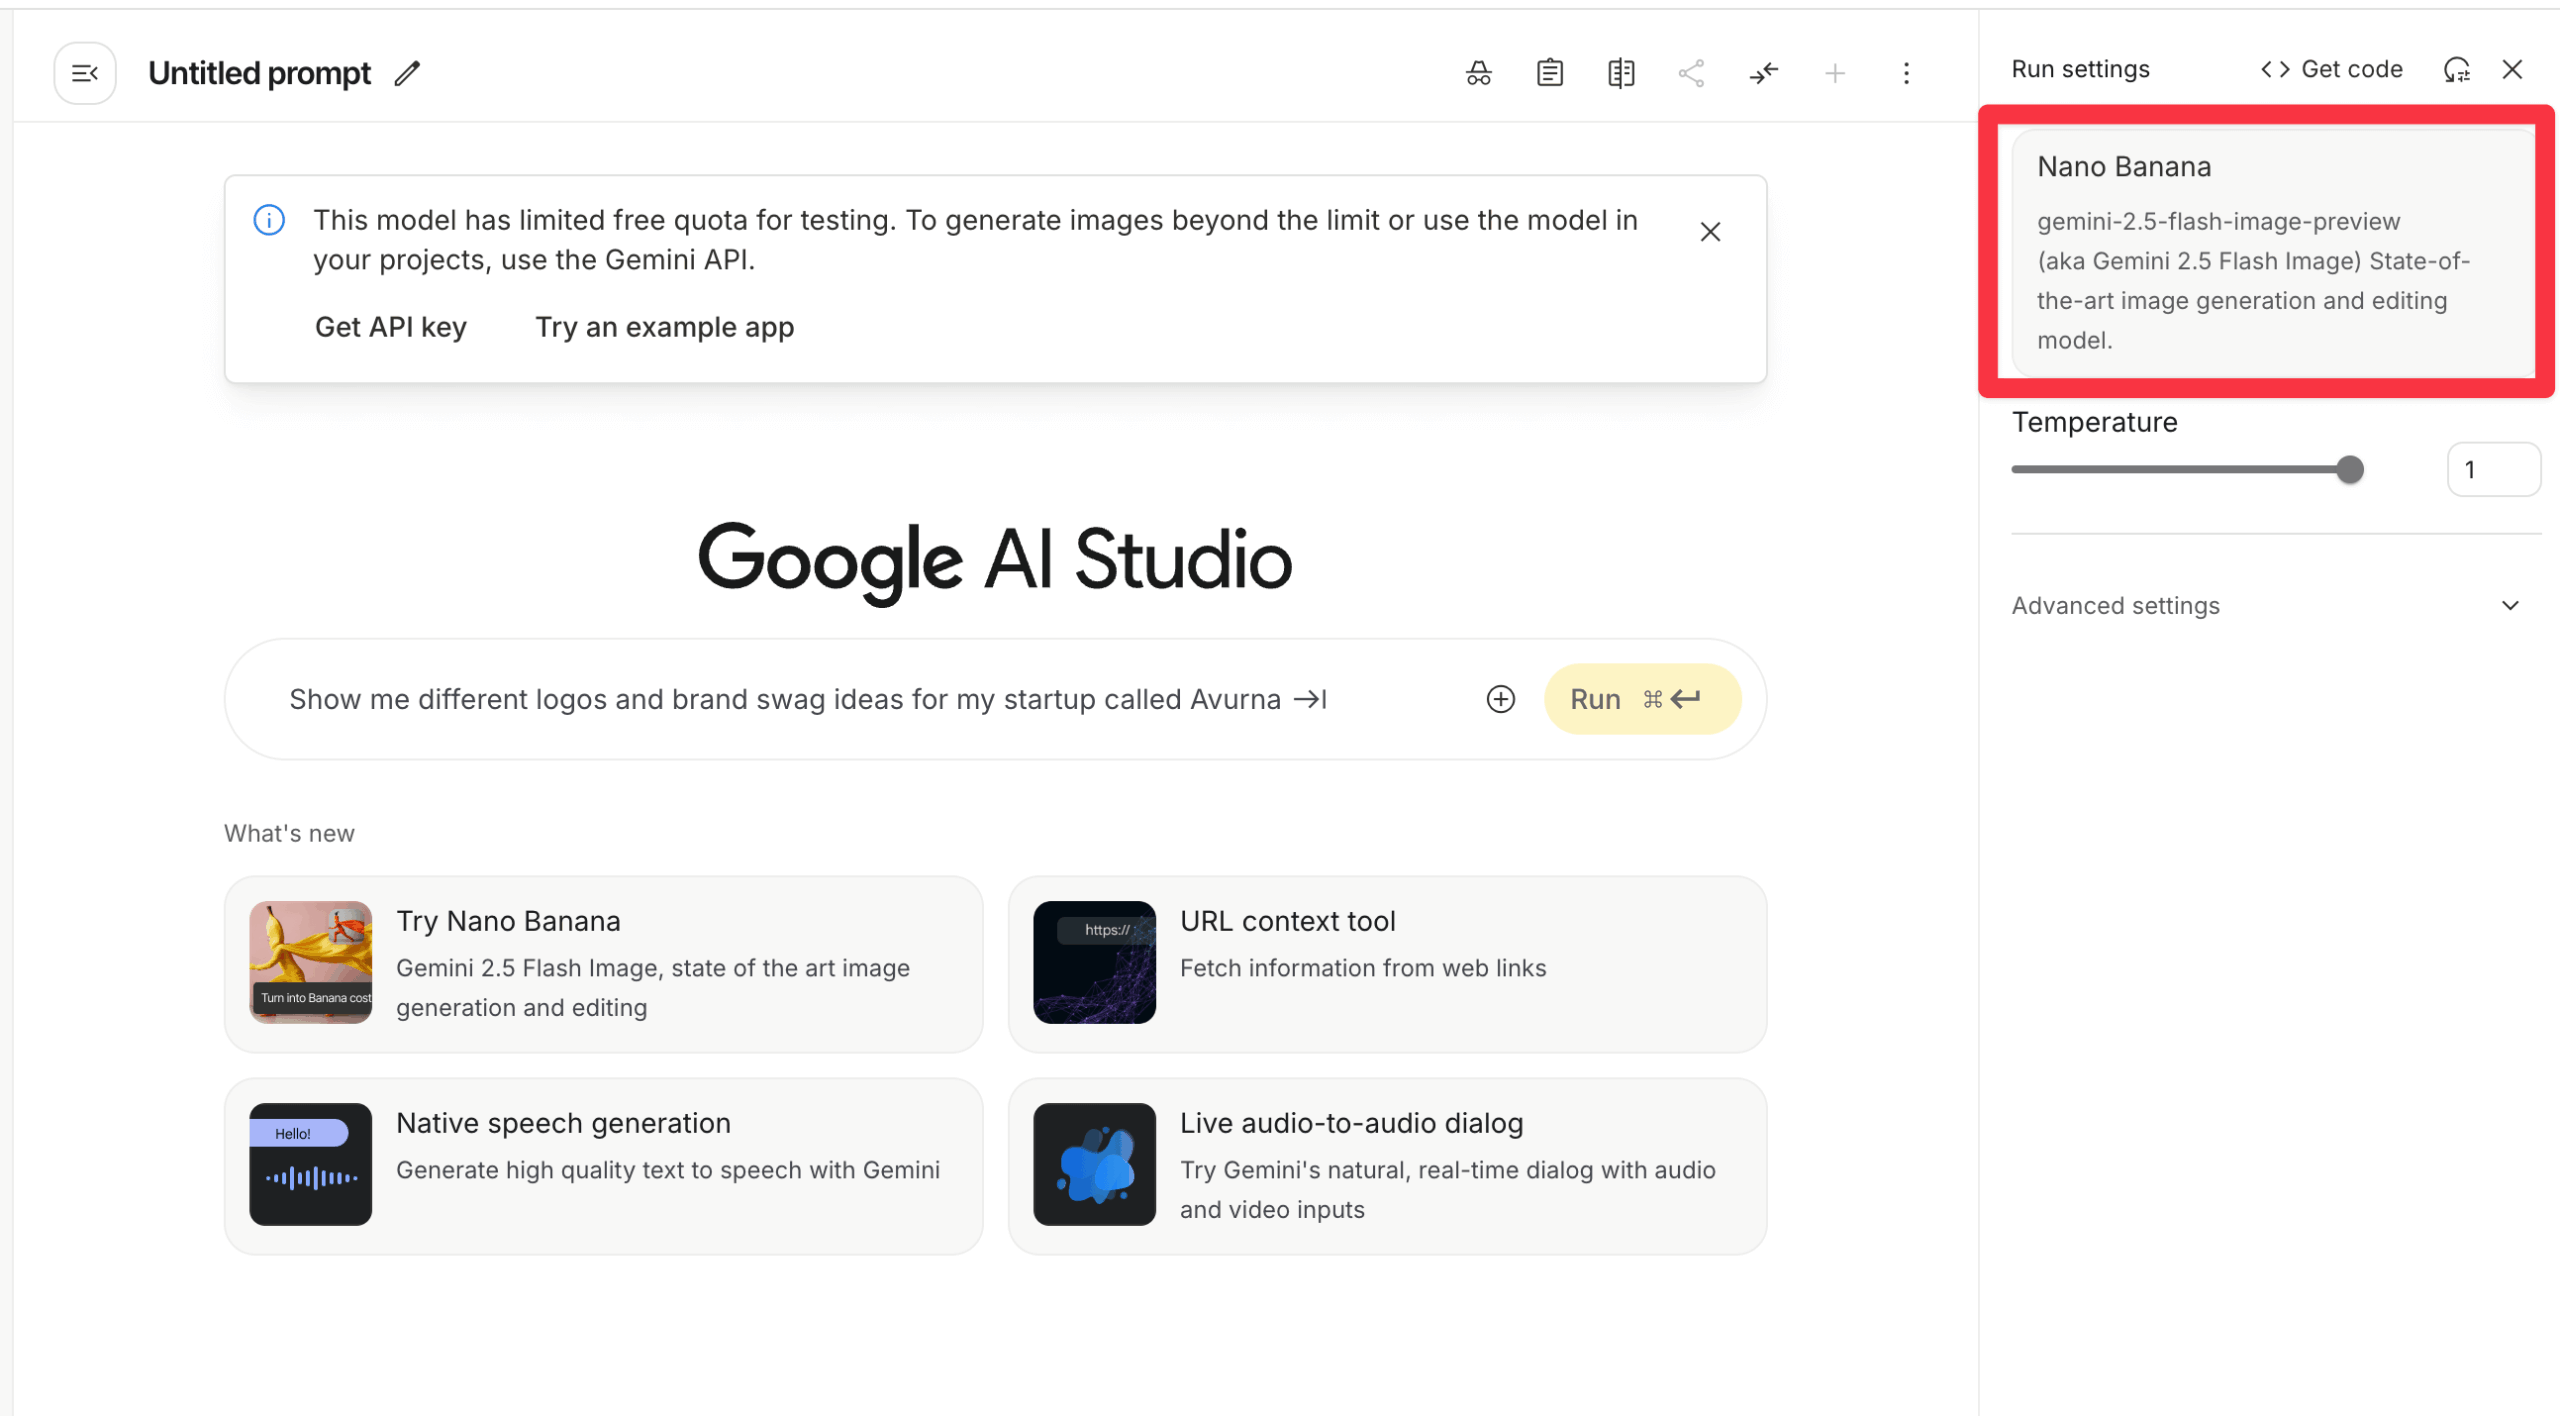The height and width of the screenshot is (1416, 2560).
Task: Click the add media plus circle icon
Action: coord(1500,699)
